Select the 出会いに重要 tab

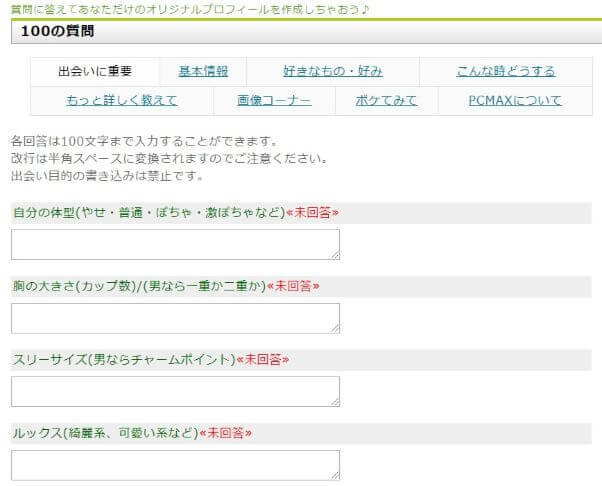coord(95,72)
